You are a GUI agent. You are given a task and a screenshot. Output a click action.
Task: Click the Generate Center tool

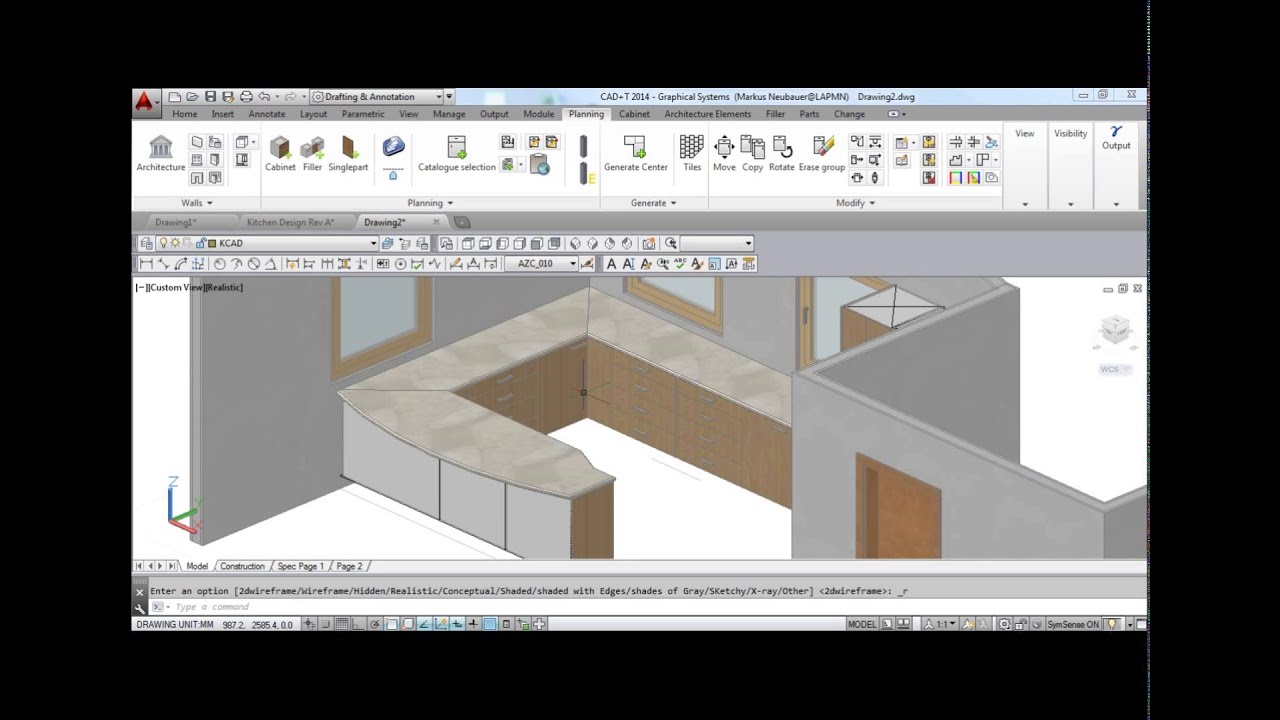(635, 154)
